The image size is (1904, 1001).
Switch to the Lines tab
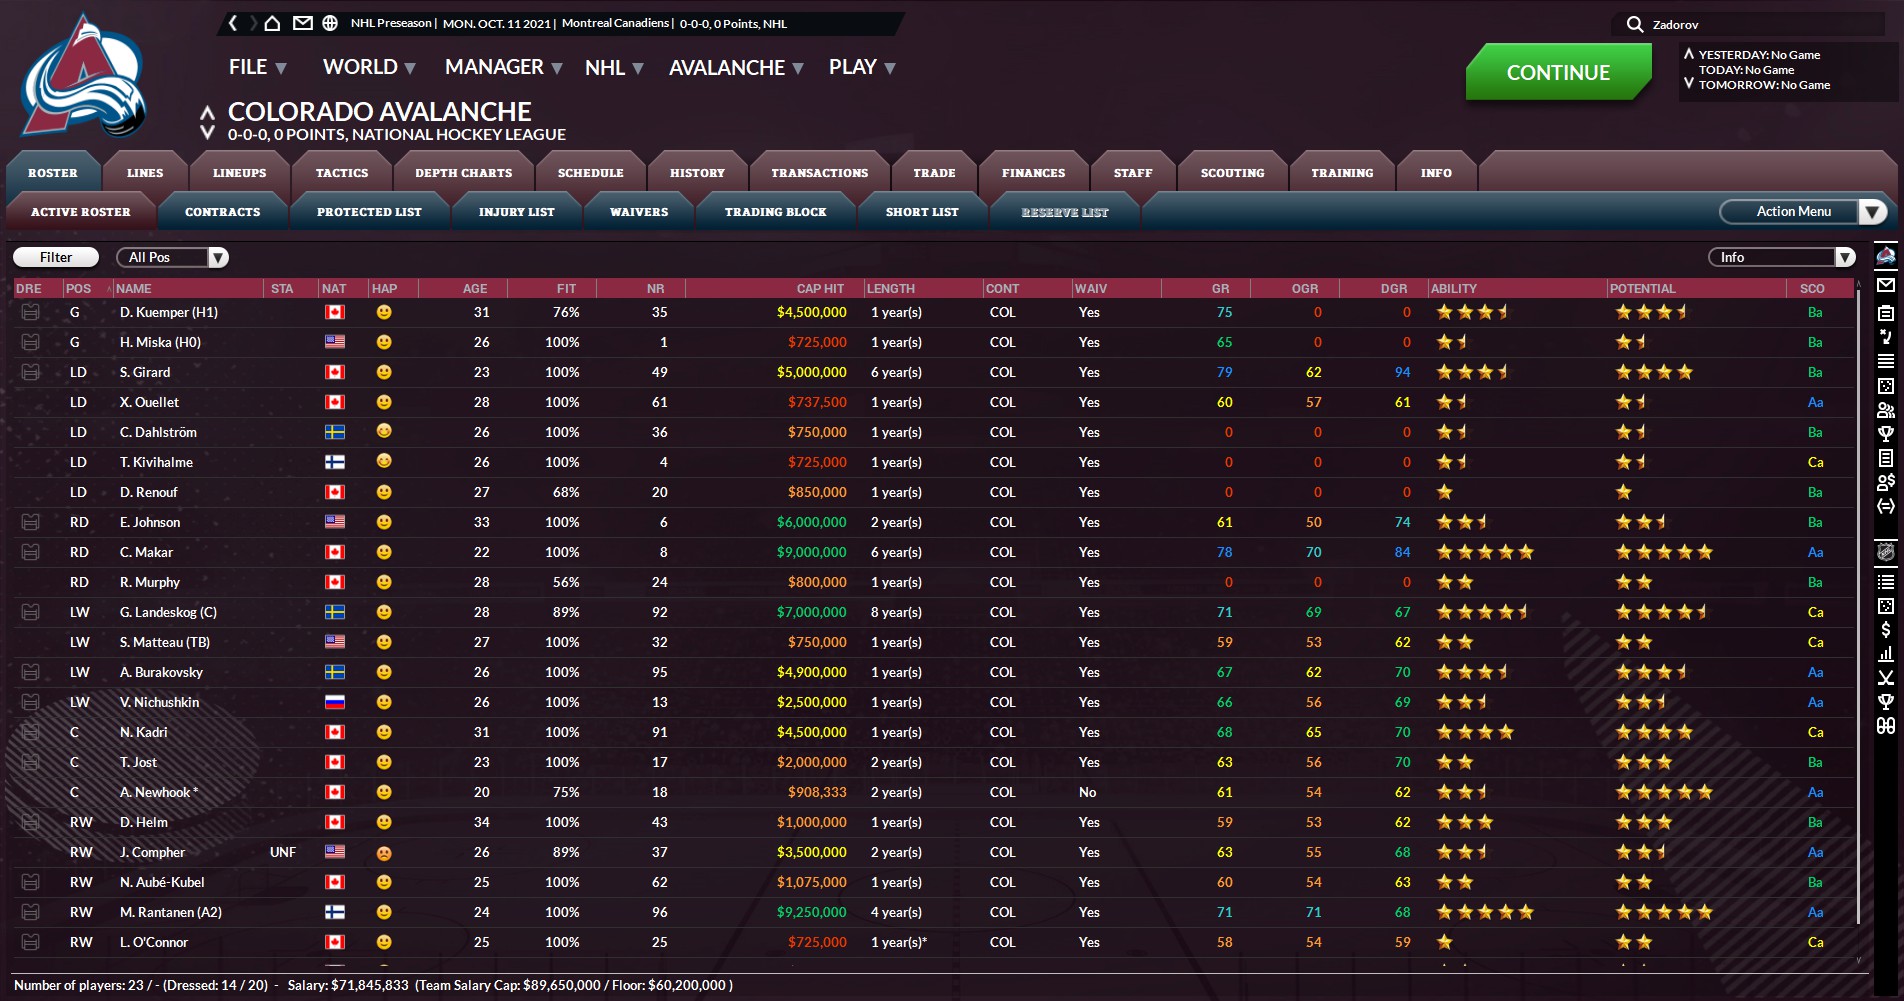[145, 173]
